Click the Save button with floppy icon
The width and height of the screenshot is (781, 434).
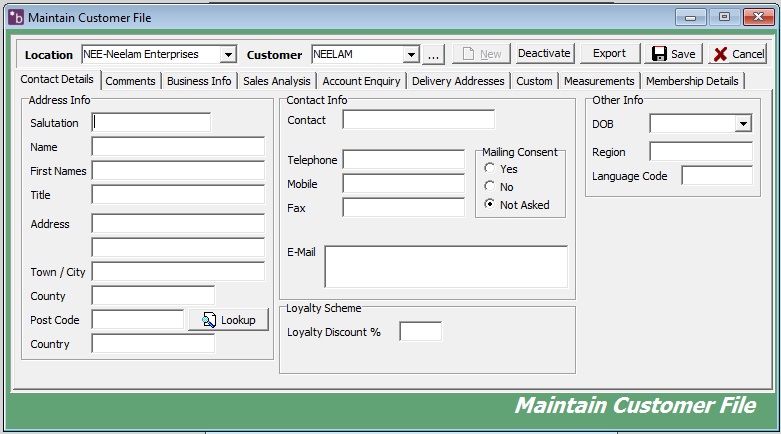click(x=675, y=54)
